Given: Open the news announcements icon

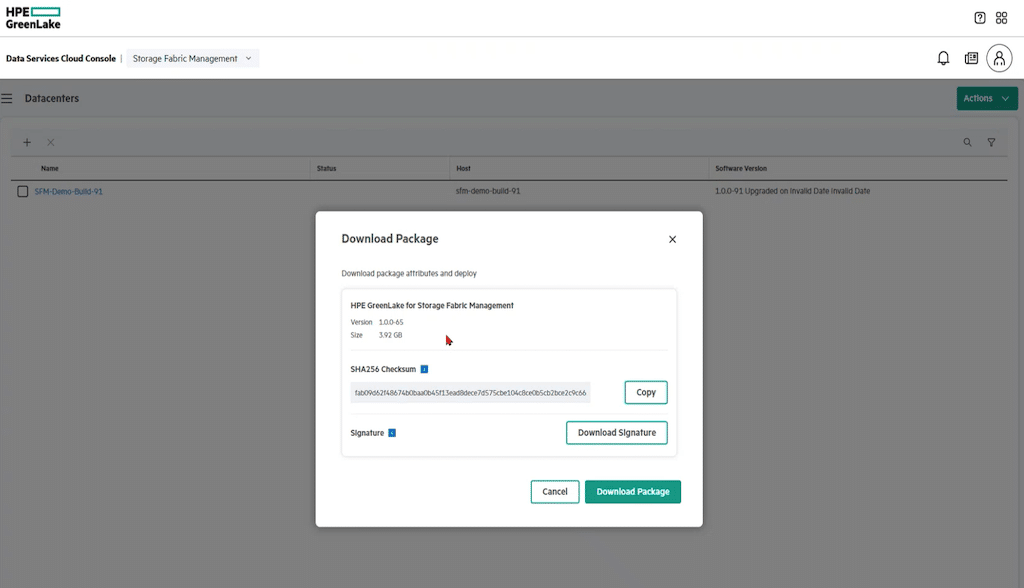Looking at the screenshot, I should point(971,58).
